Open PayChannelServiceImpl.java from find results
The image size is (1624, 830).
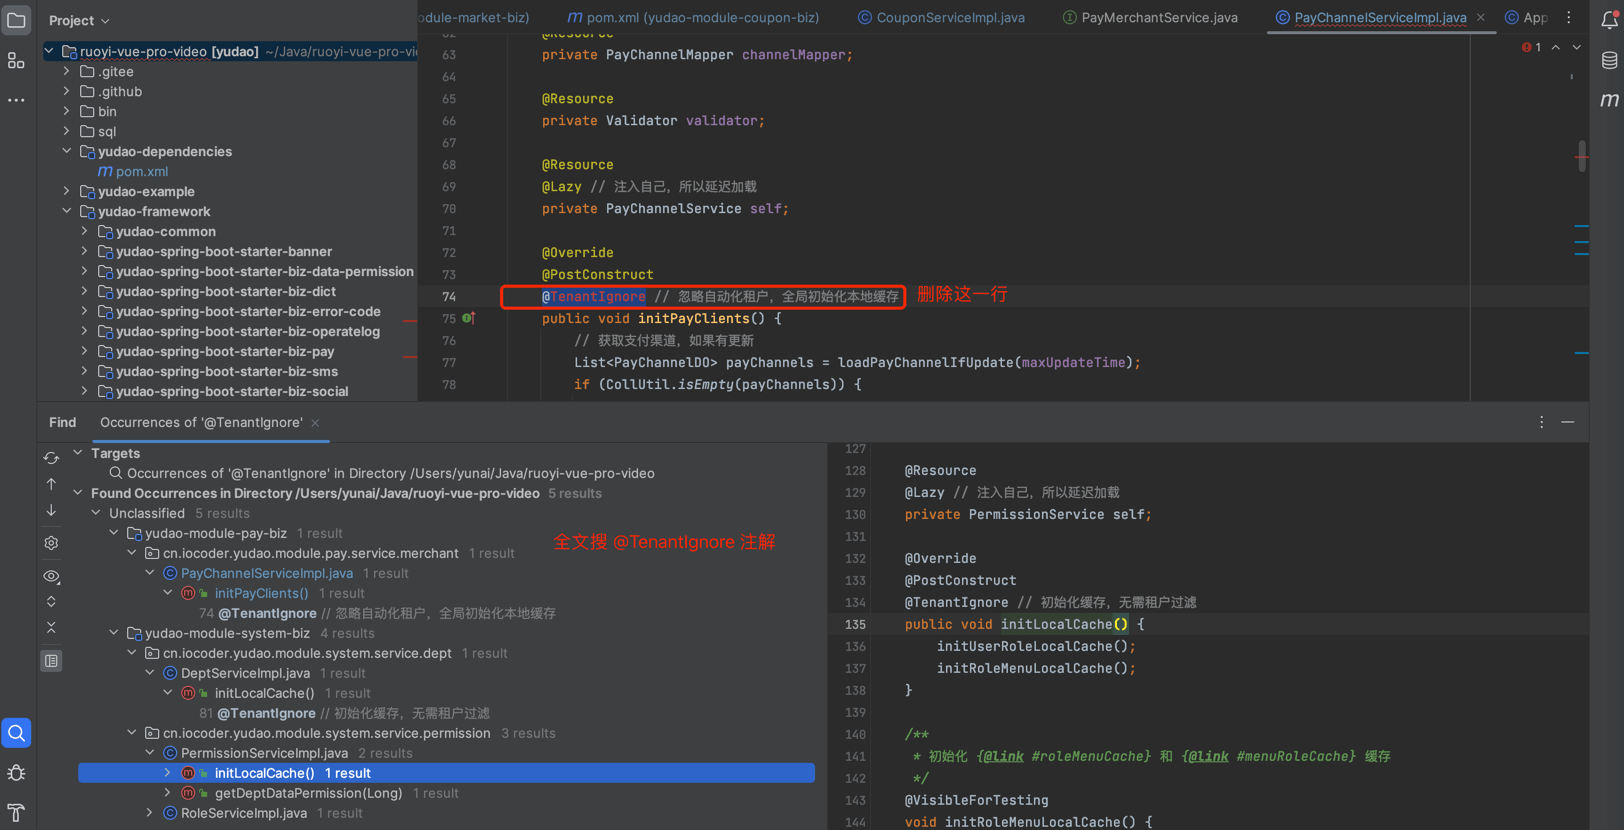[x=266, y=573]
